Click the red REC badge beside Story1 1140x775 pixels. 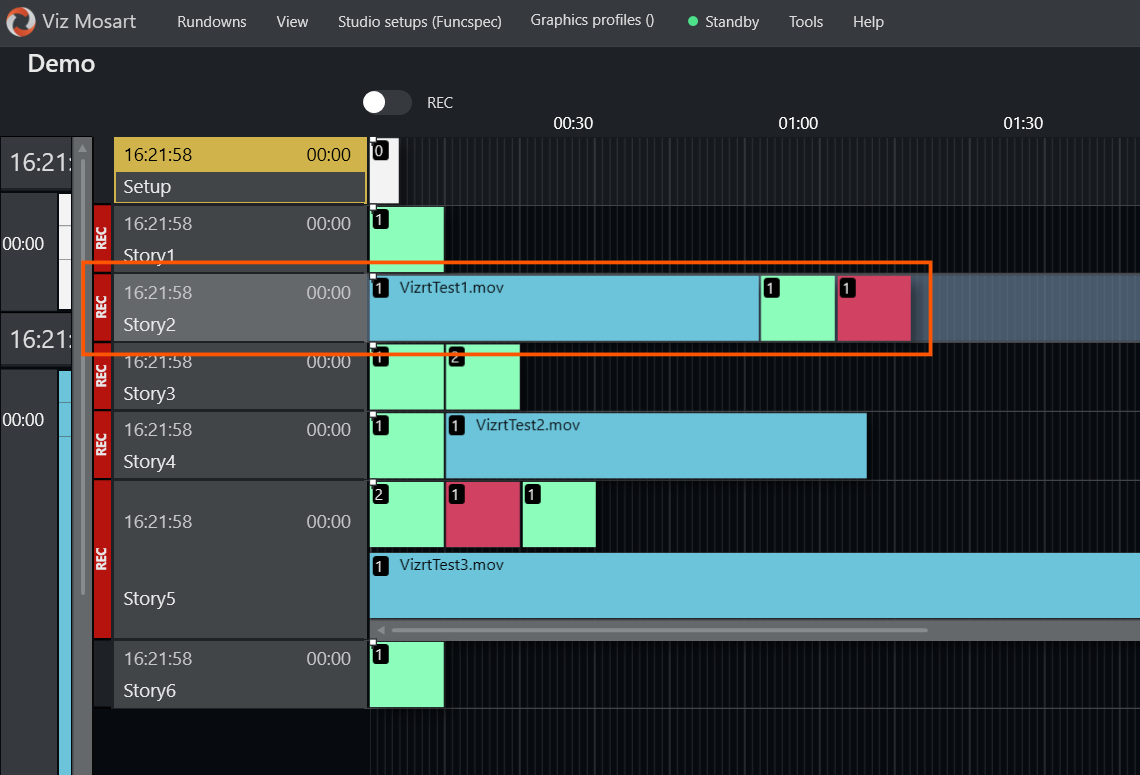[x=101, y=240]
